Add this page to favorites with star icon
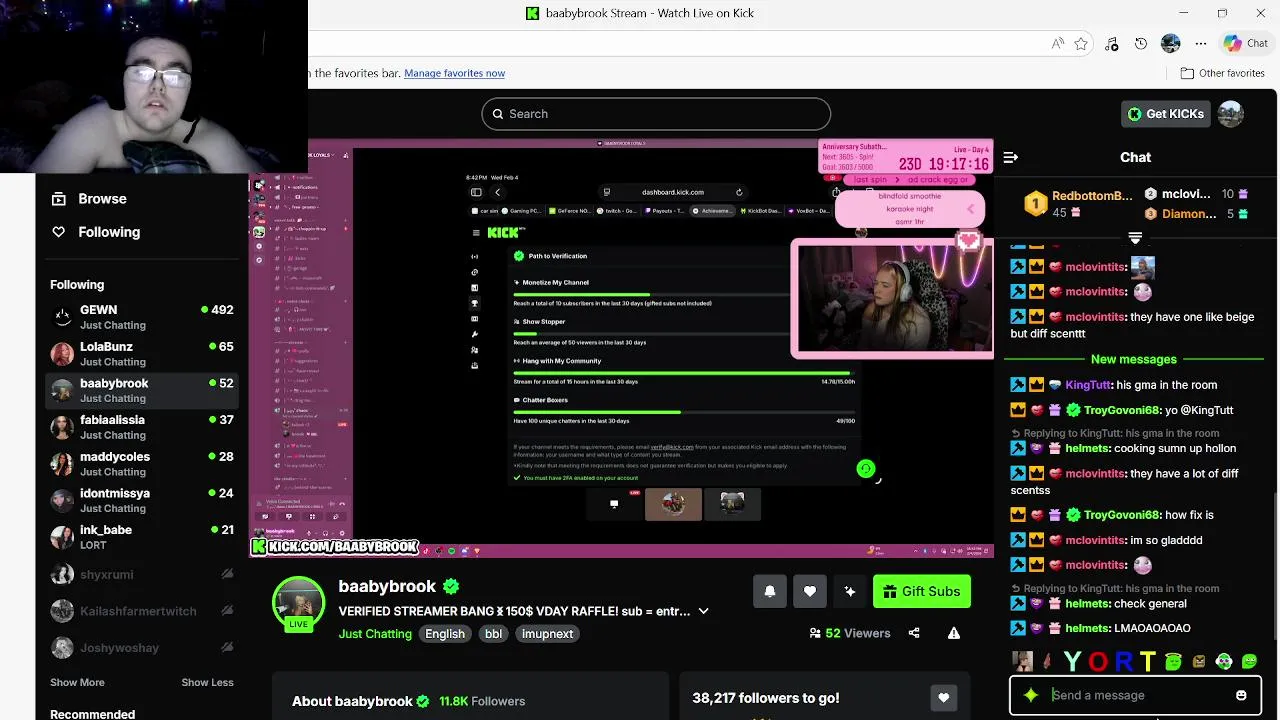The height and width of the screenshot is (720, 1280). click(1081, 43)
